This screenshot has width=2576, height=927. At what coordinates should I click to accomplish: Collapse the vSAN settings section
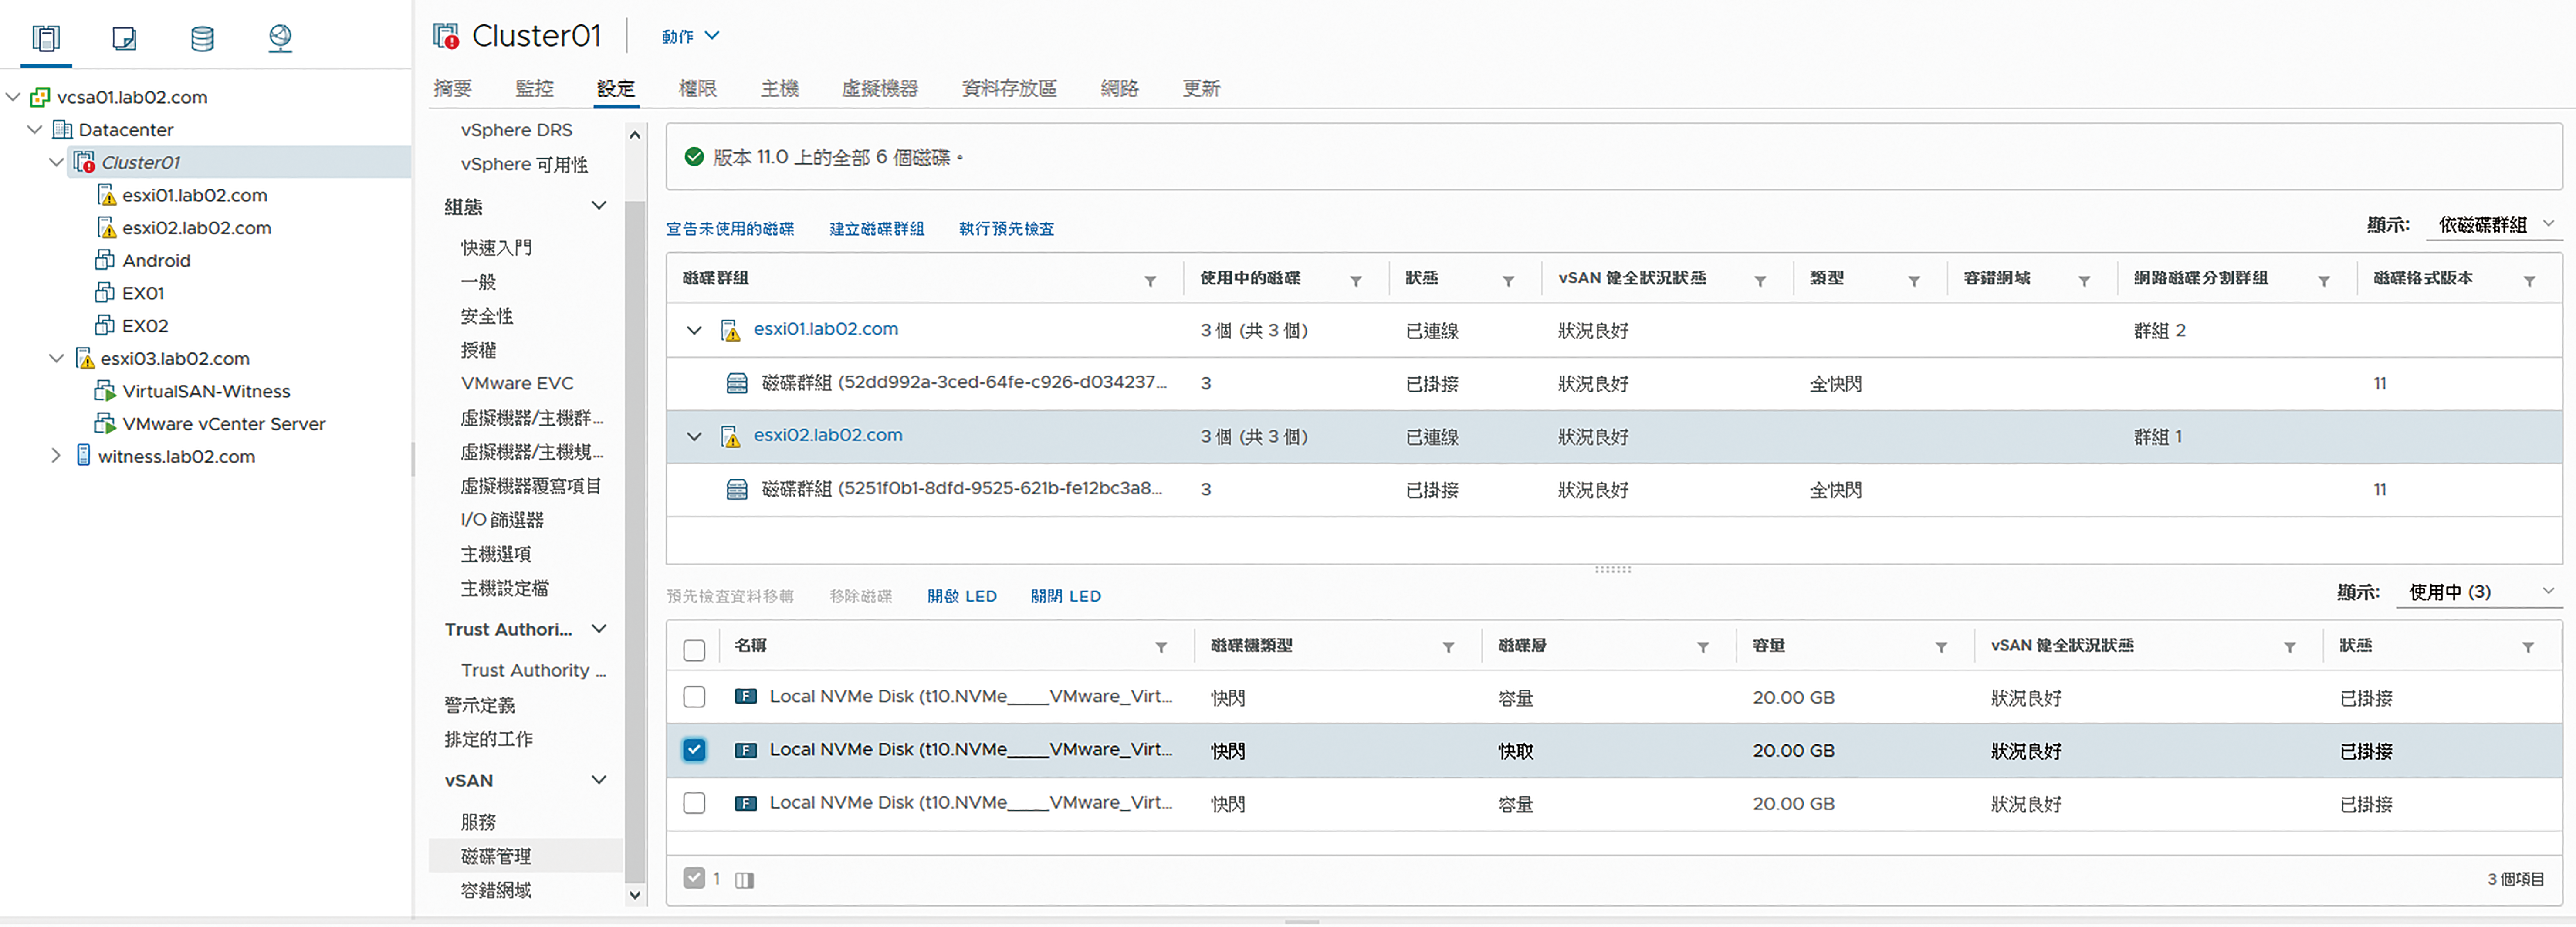pos(599,780)
